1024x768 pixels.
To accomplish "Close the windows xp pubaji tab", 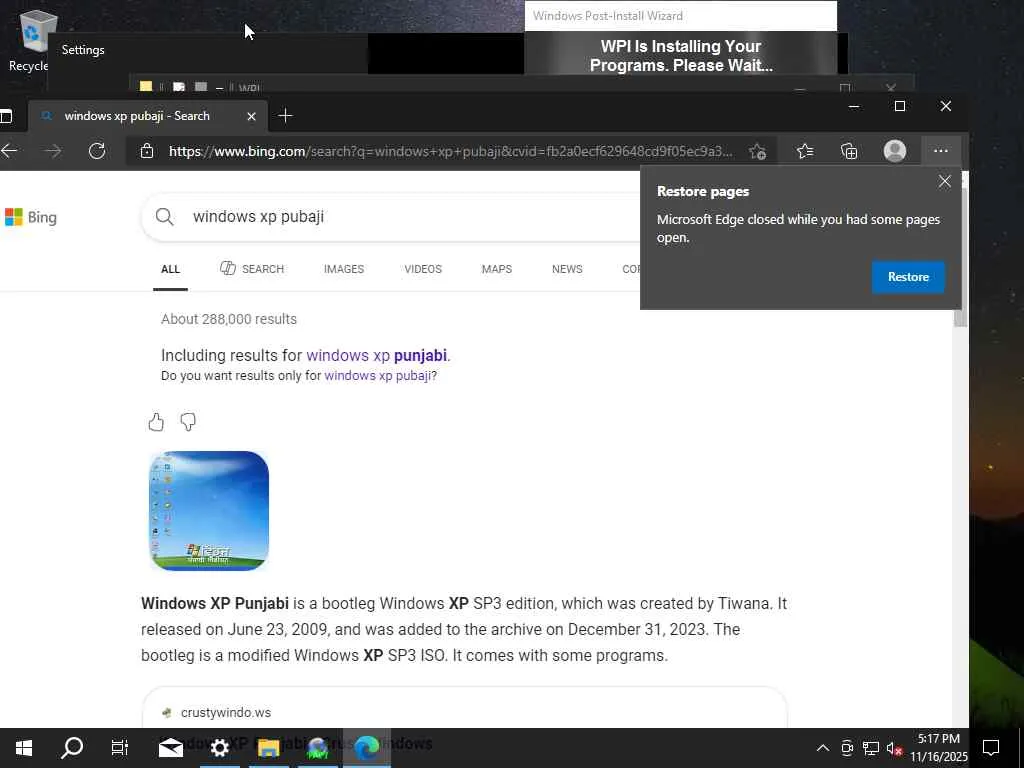I will [x=251, y=116].
